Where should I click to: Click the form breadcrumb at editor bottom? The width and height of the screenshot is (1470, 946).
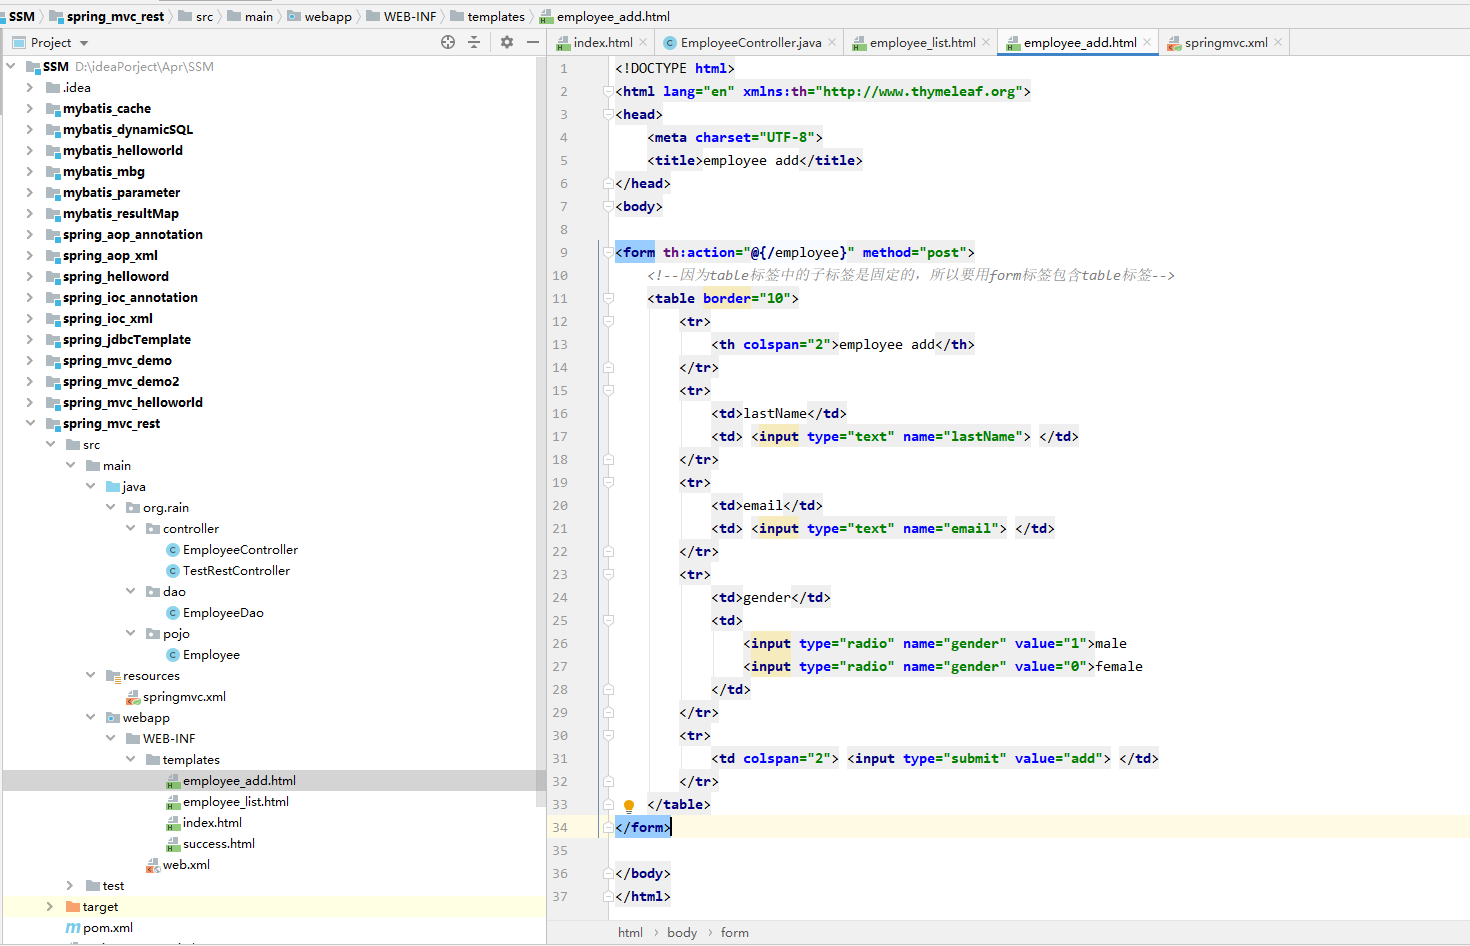tap(735, 932)
